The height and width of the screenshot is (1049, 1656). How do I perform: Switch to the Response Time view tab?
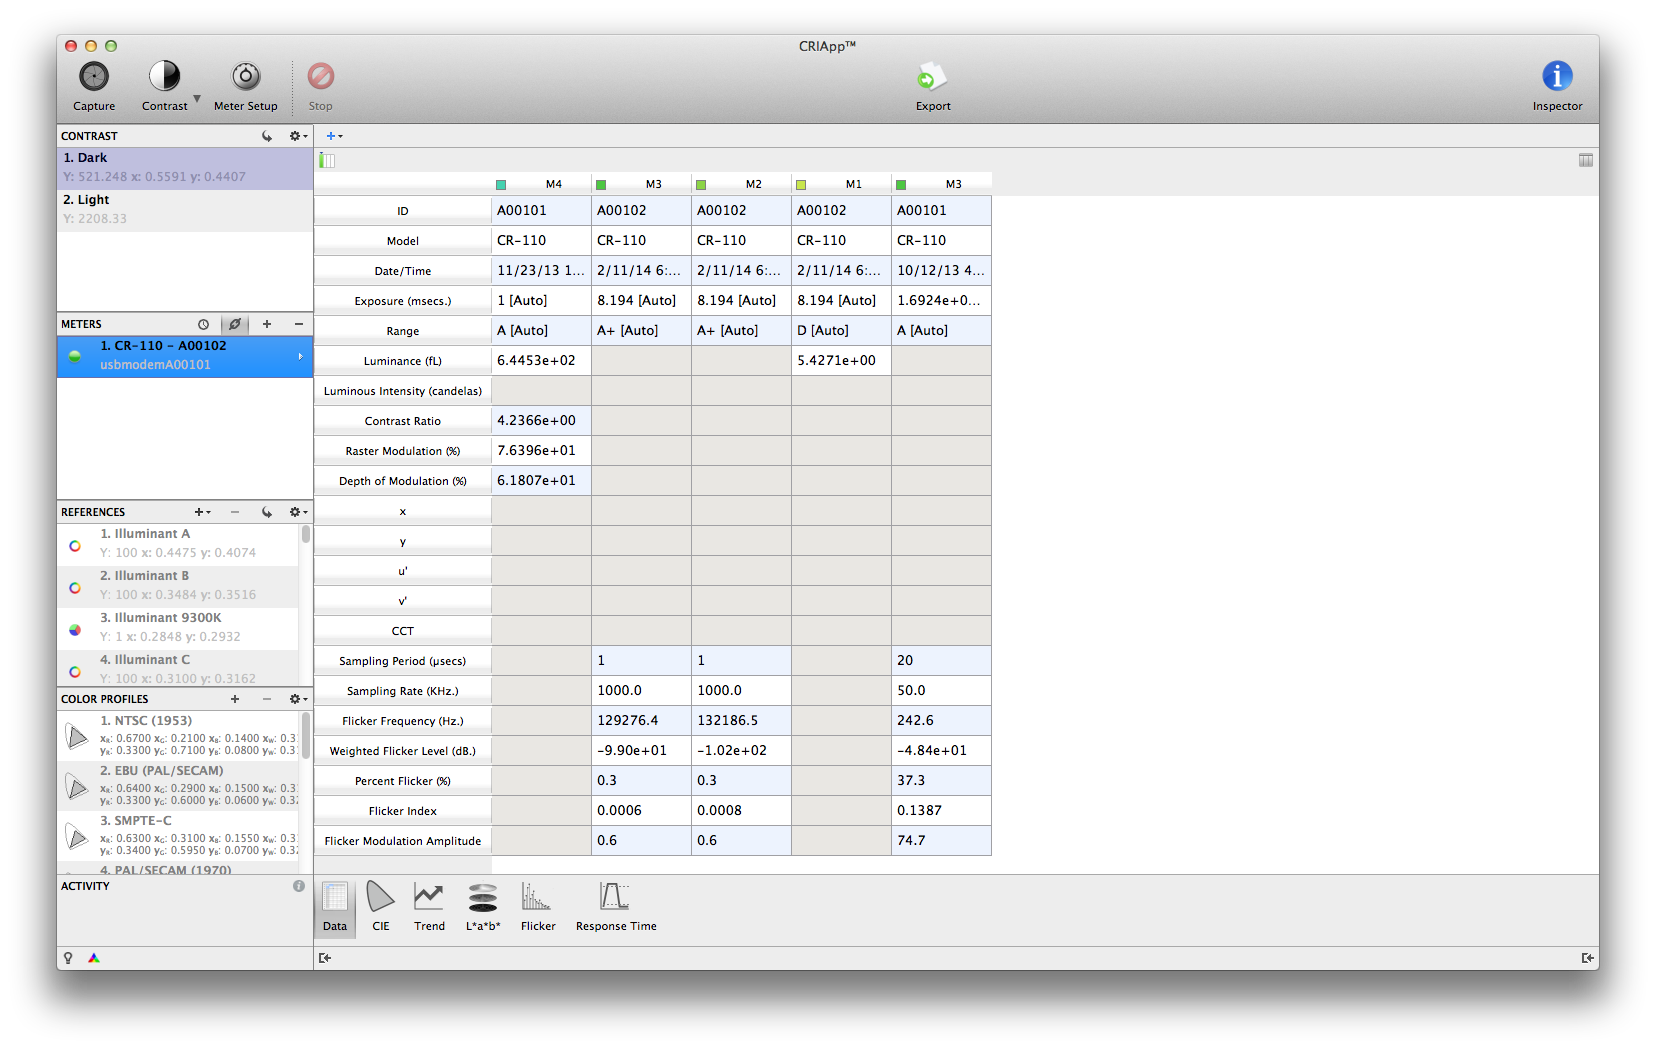pyautogui.click(x=616, y=906)
